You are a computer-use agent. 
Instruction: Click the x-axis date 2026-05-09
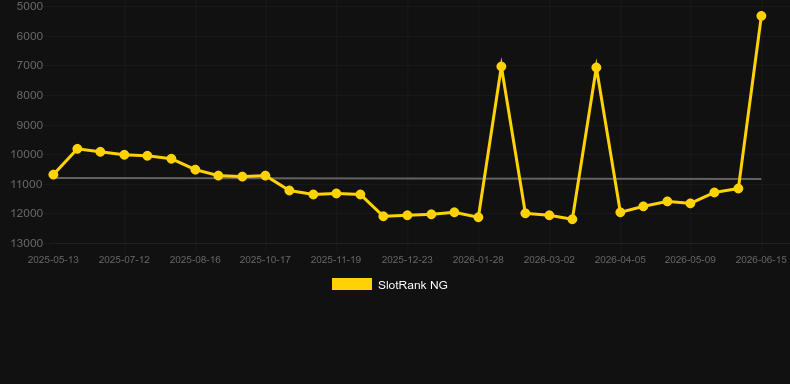click(690, 260)
